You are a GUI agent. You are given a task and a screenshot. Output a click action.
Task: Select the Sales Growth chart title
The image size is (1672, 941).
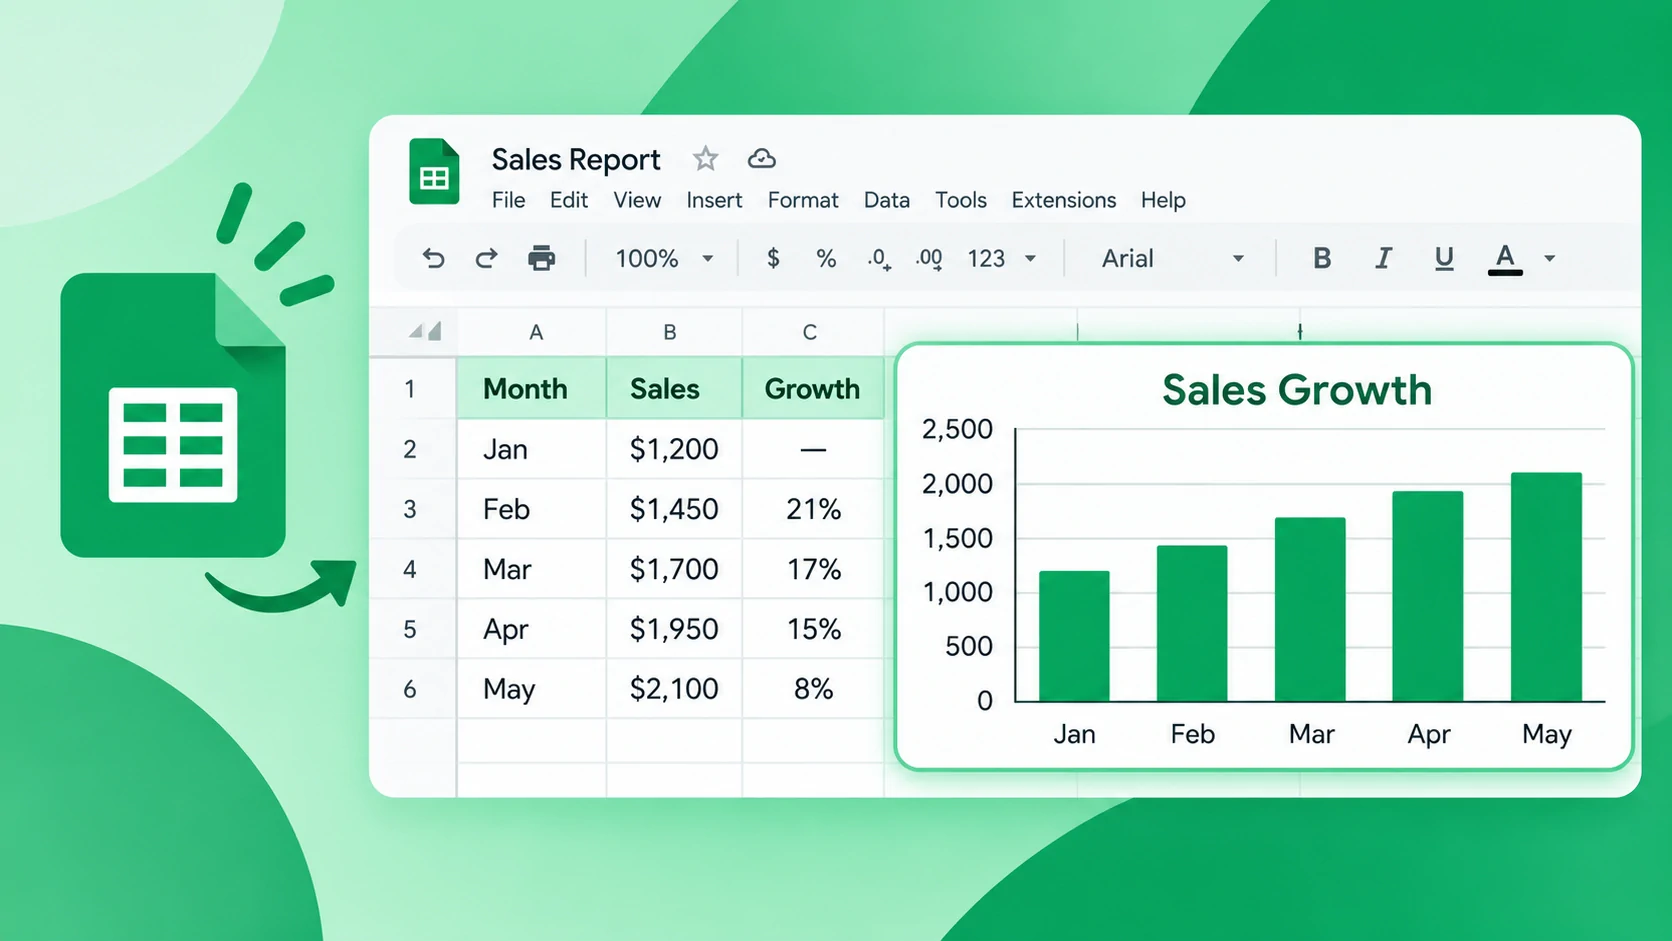pyautogui.click(x=1297, y=390)
